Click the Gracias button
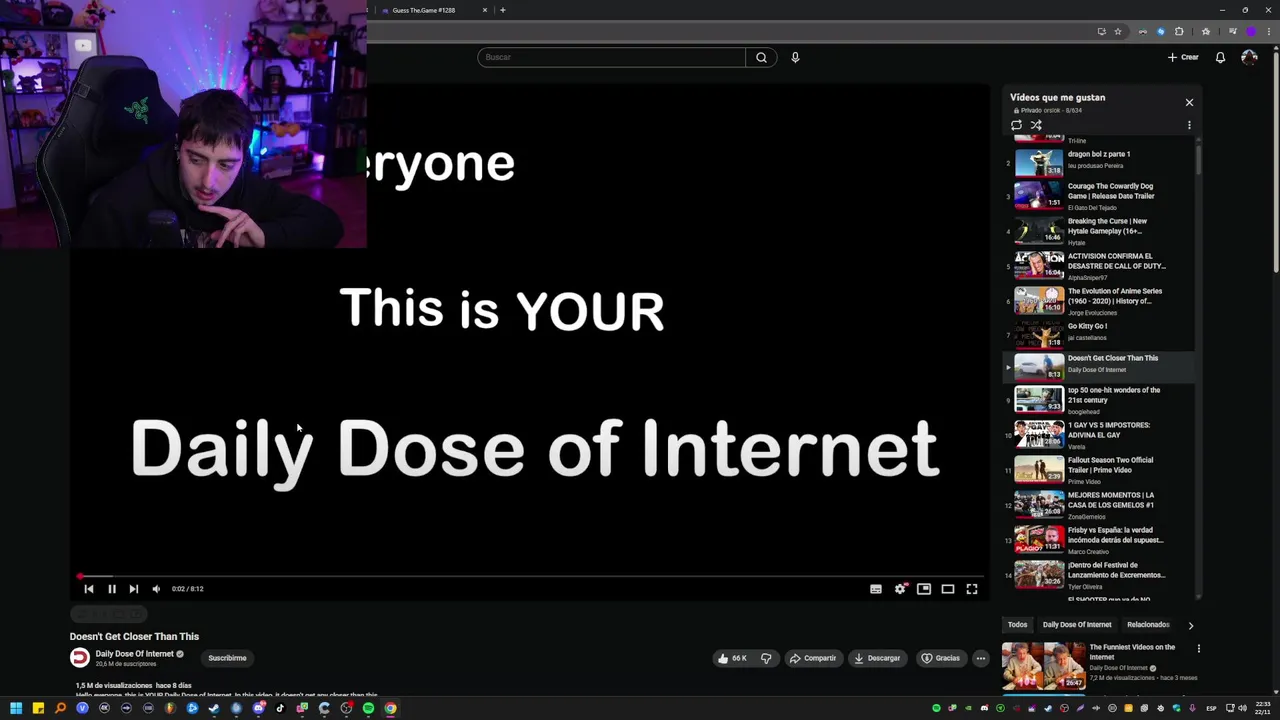This screenshot has width=1280, height=720. tap(940, 658)
